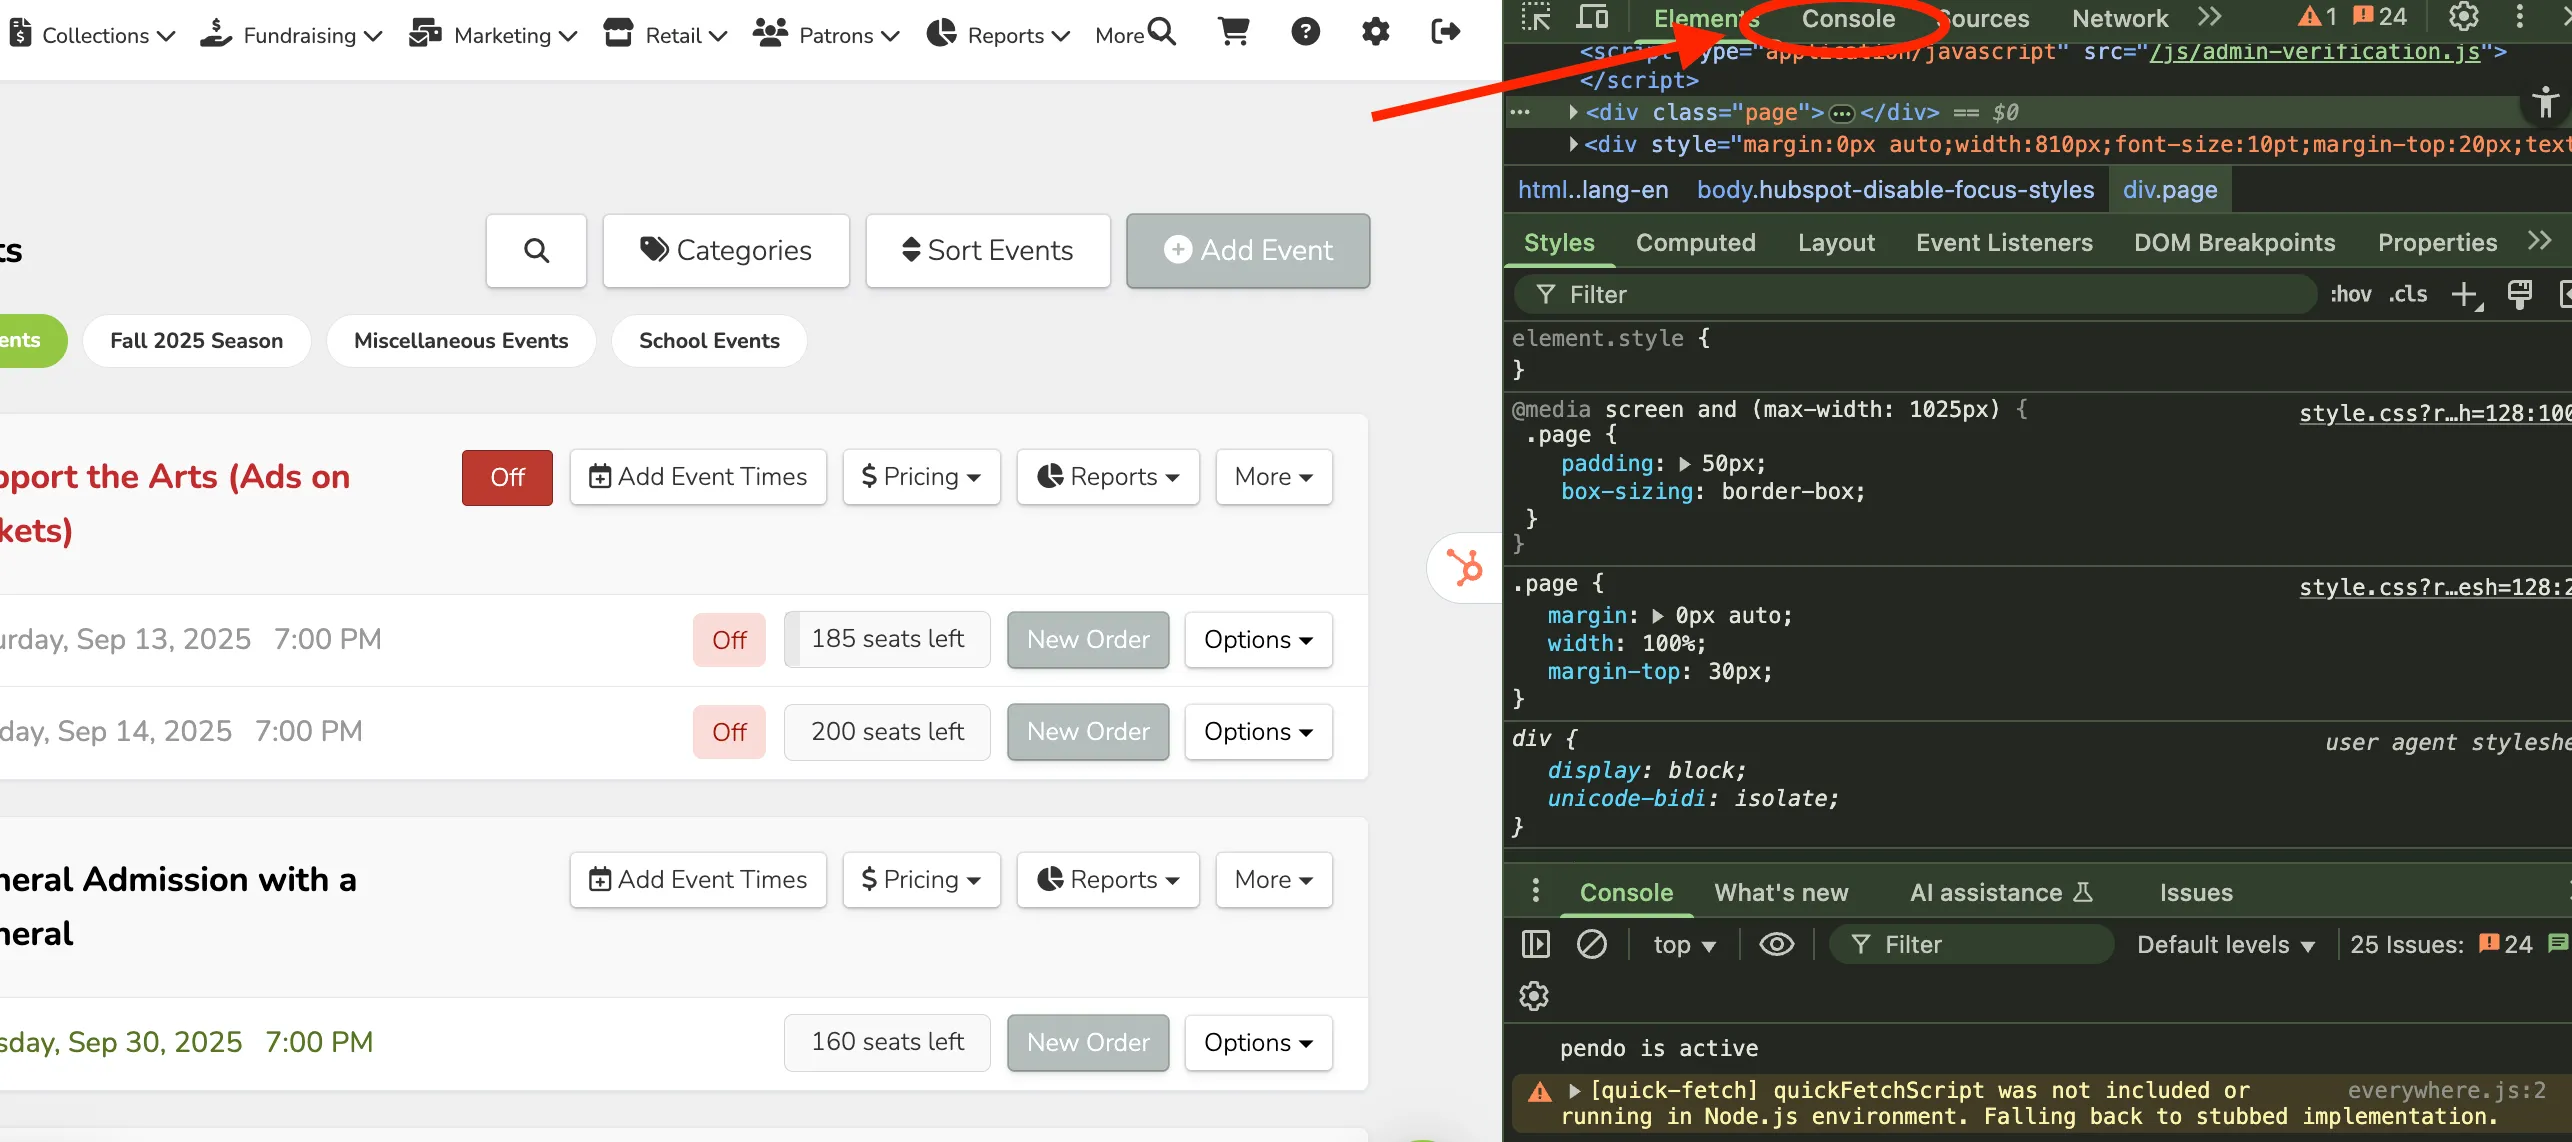Open the top JavaScript context dropdown

point(1684,945)
